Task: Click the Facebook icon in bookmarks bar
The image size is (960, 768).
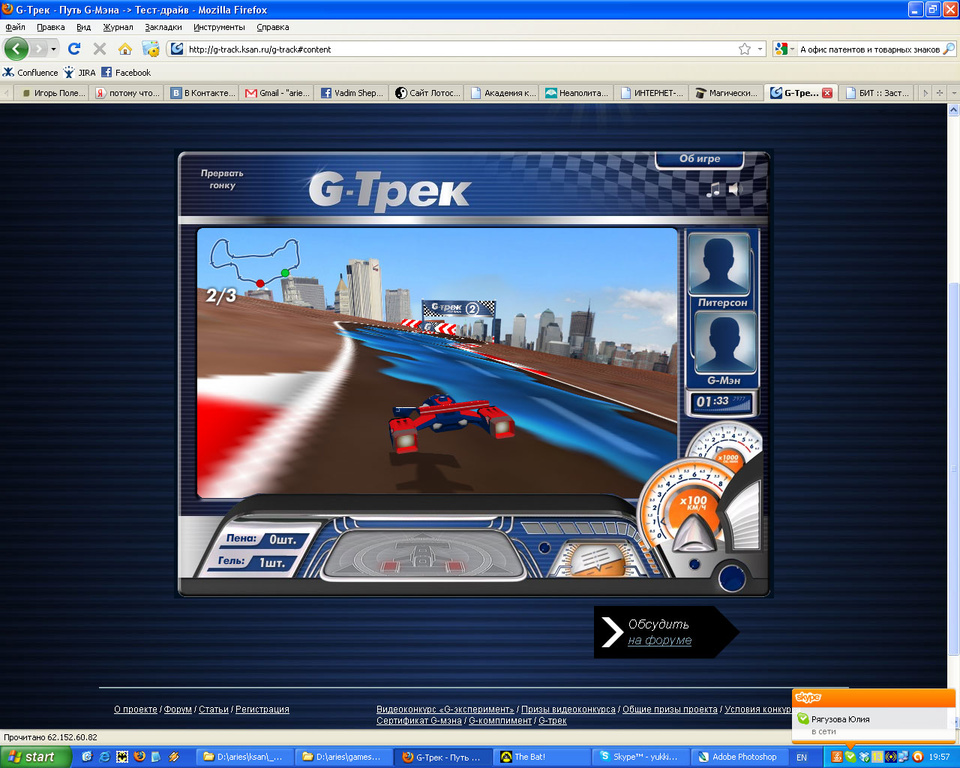Action: 110,72
